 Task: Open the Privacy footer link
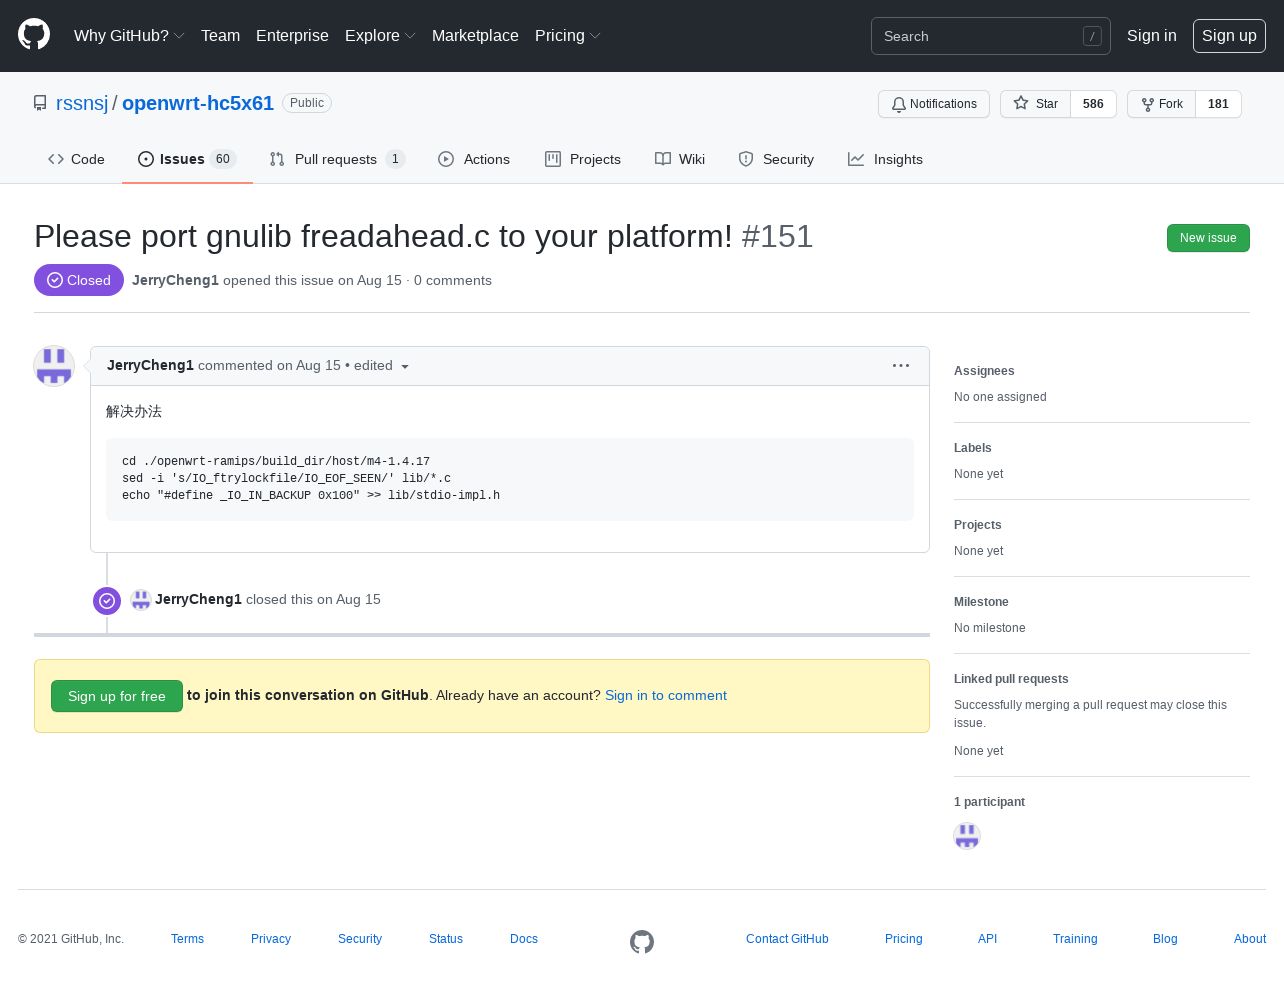coord(271,939)
